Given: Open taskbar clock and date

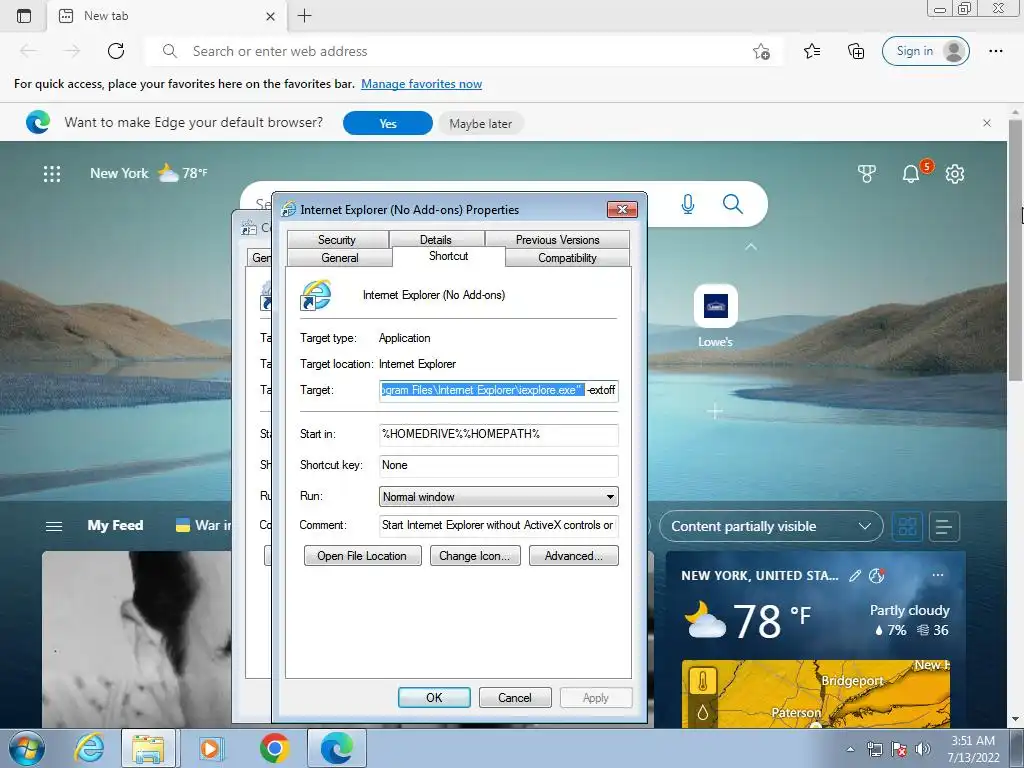Looking at the screenshot, I should (x=973, y=749).
